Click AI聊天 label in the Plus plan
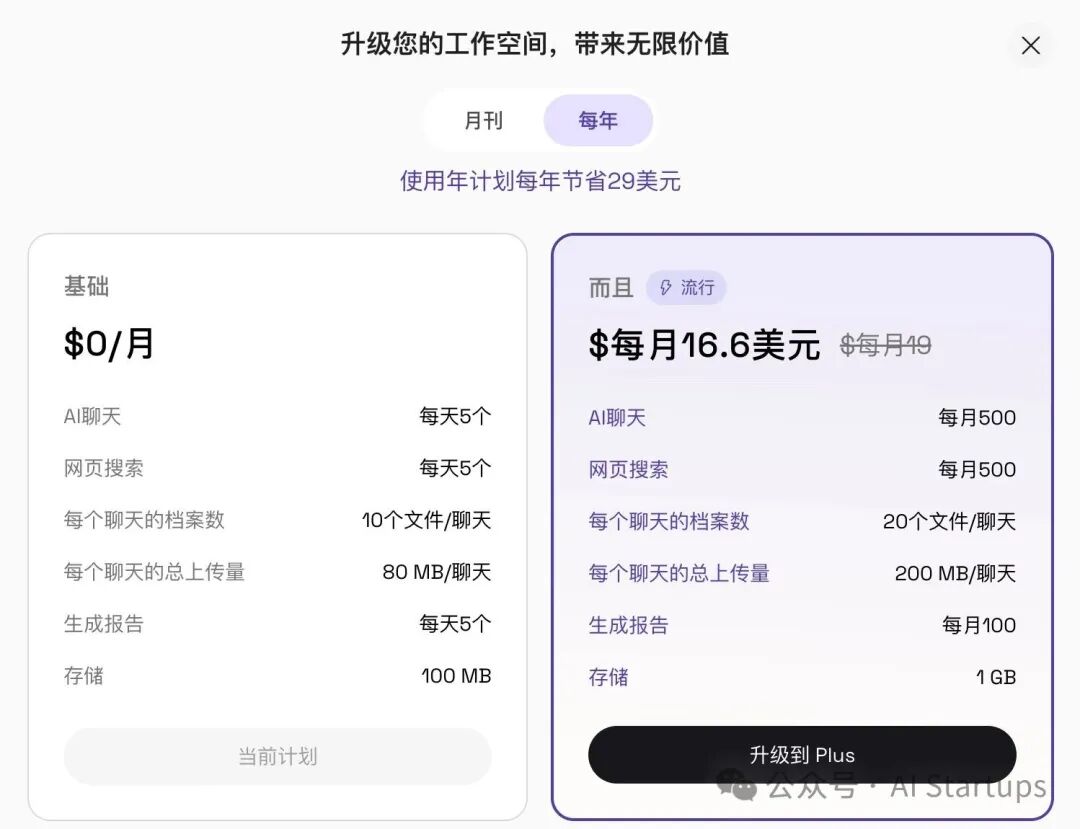Image resolution: width=1080 pixels, height=829 pixels. 617,417
